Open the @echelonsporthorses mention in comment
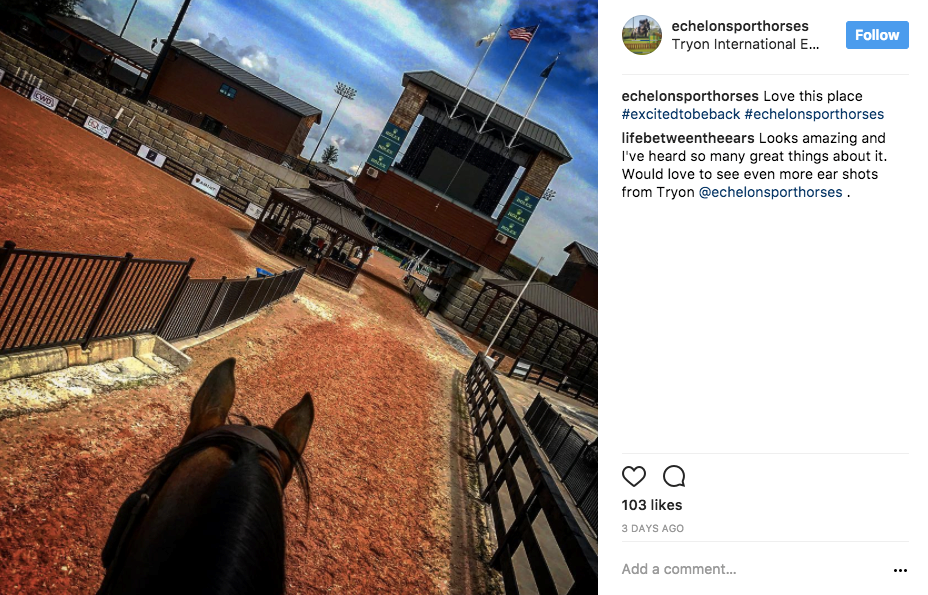Screen dimensions: 928x595 pos(771,192)
